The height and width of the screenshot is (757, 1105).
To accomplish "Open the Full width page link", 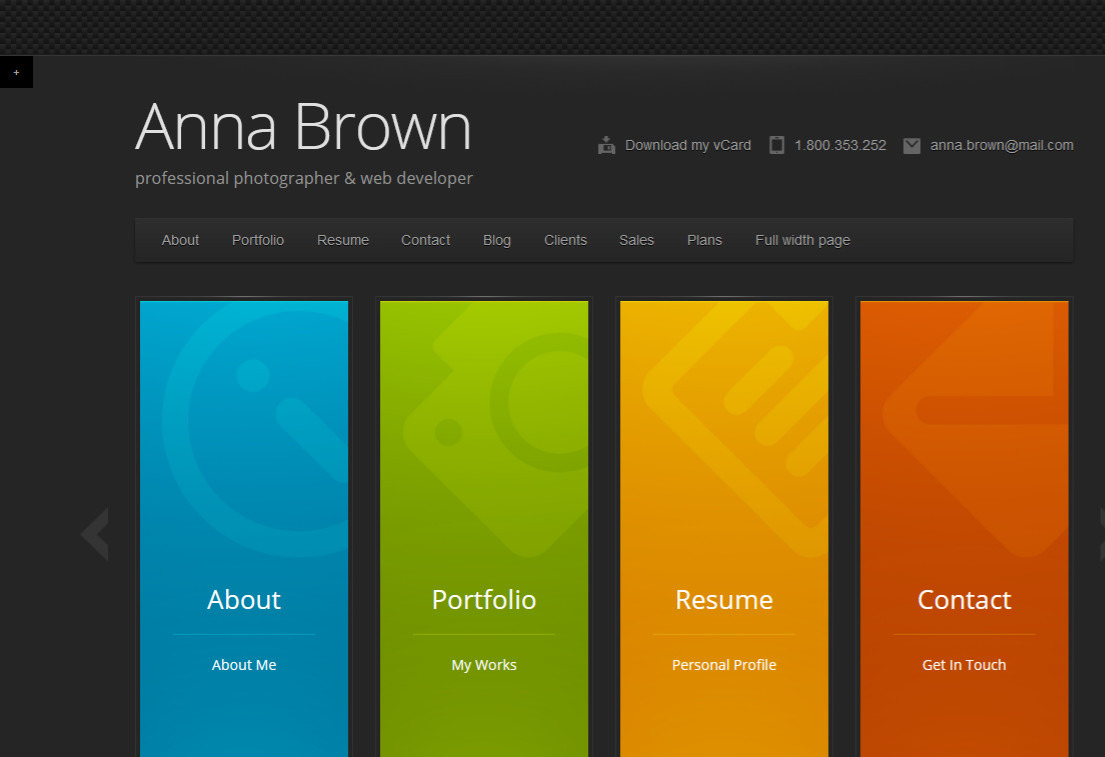I will tap(802, 240).
